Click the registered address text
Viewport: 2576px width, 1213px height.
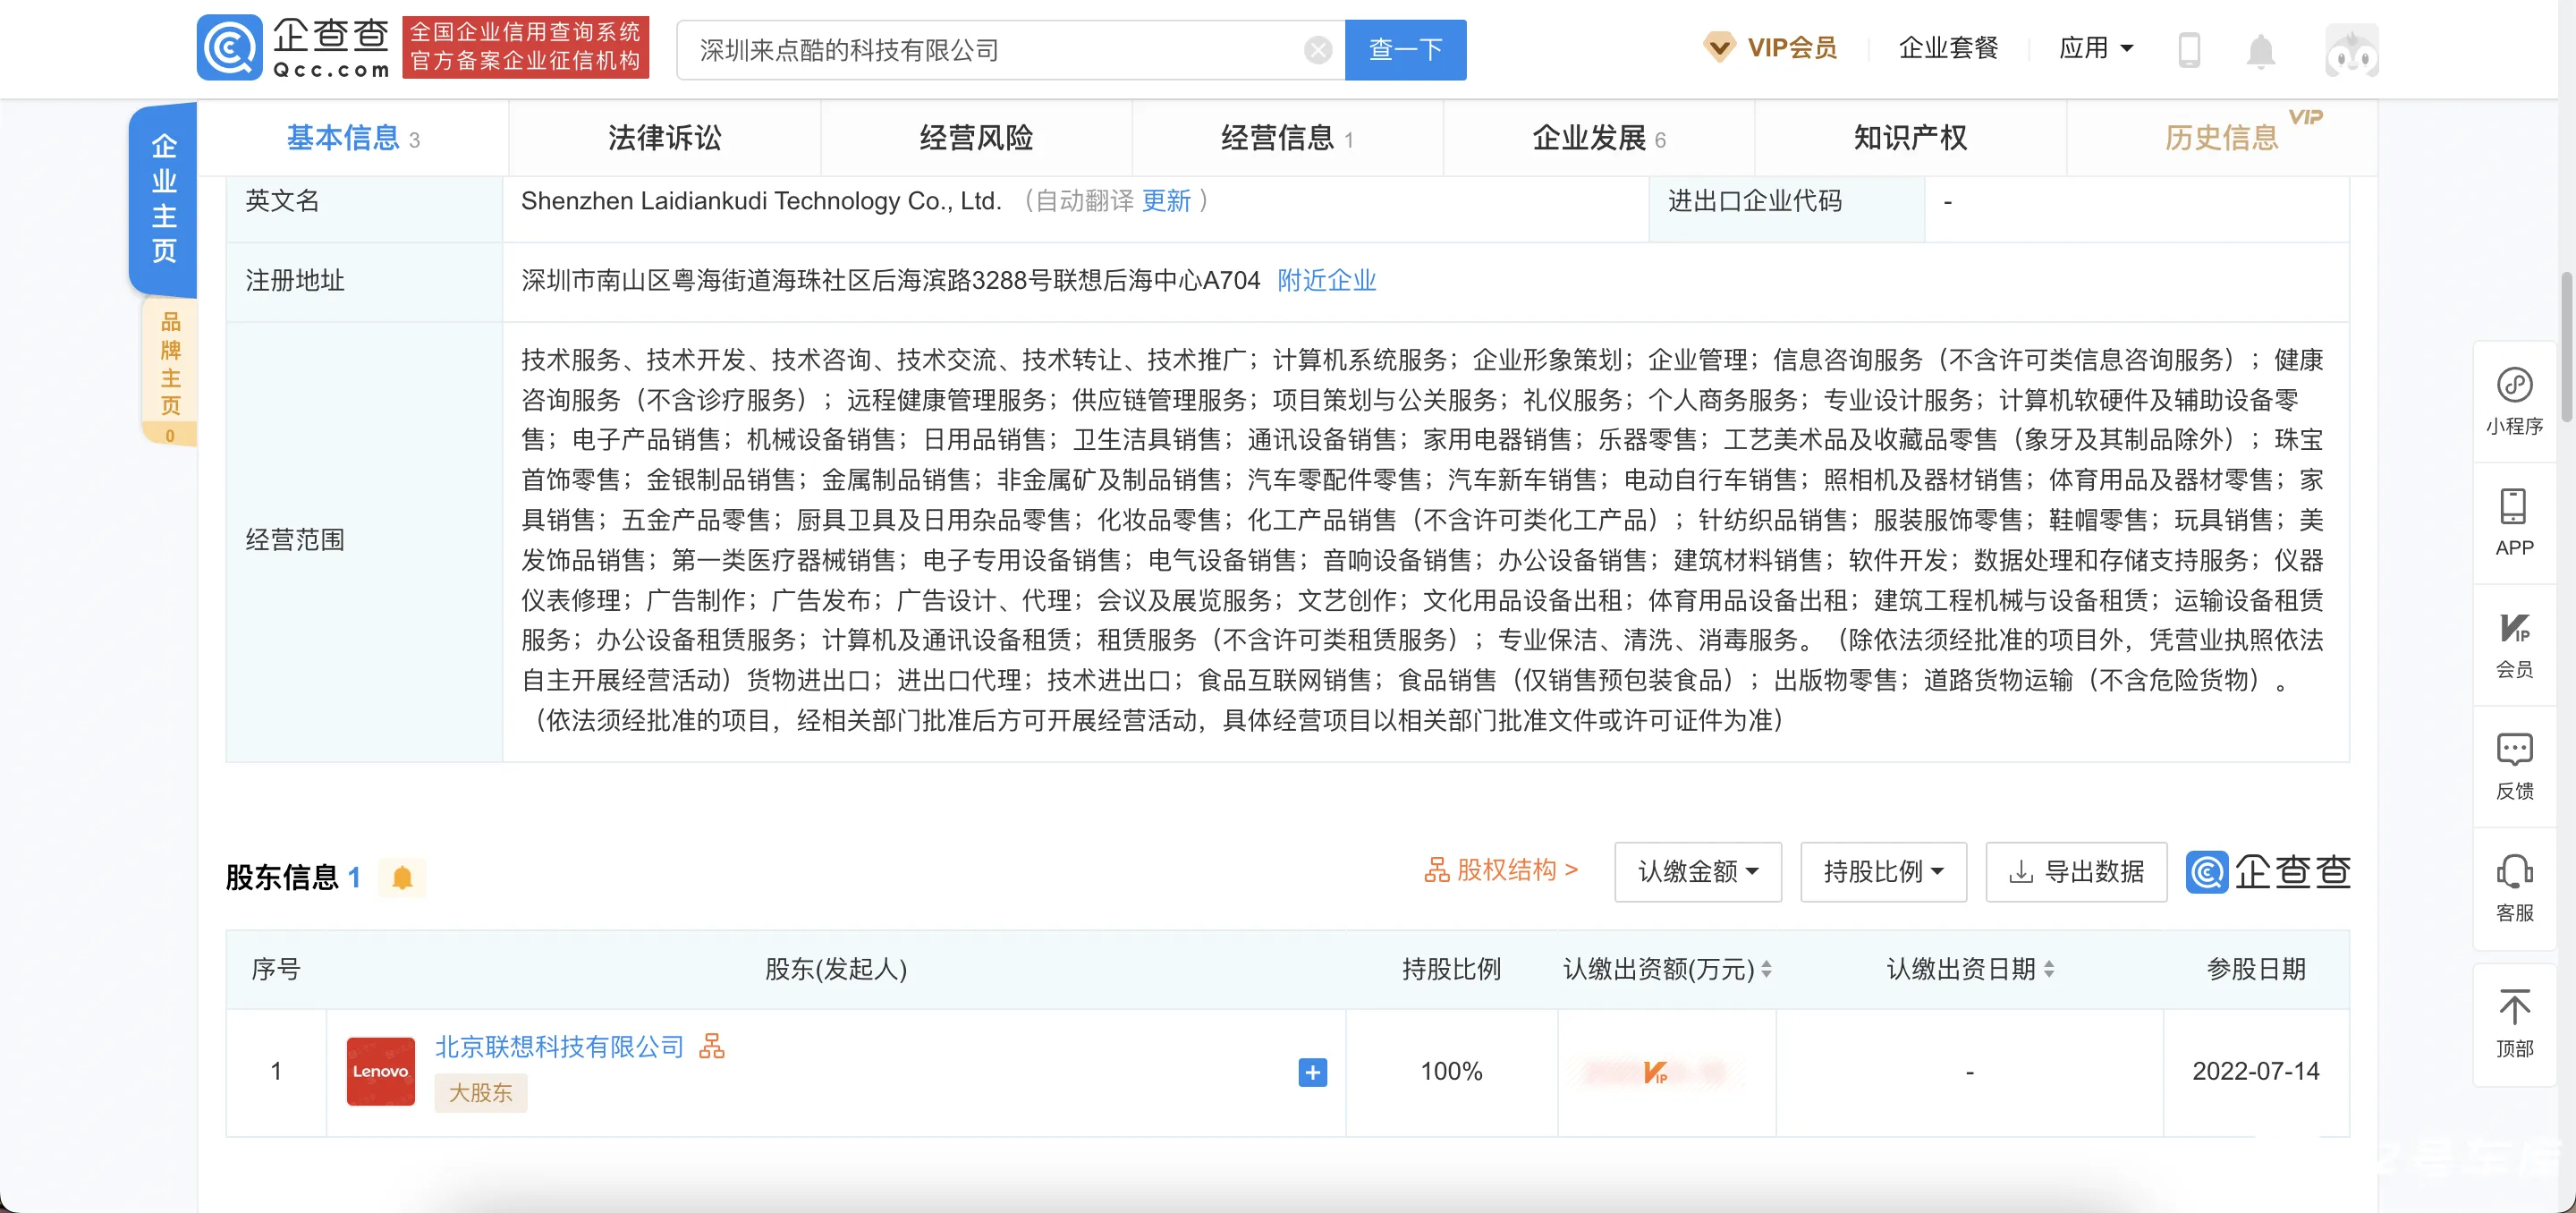[890, 281]
